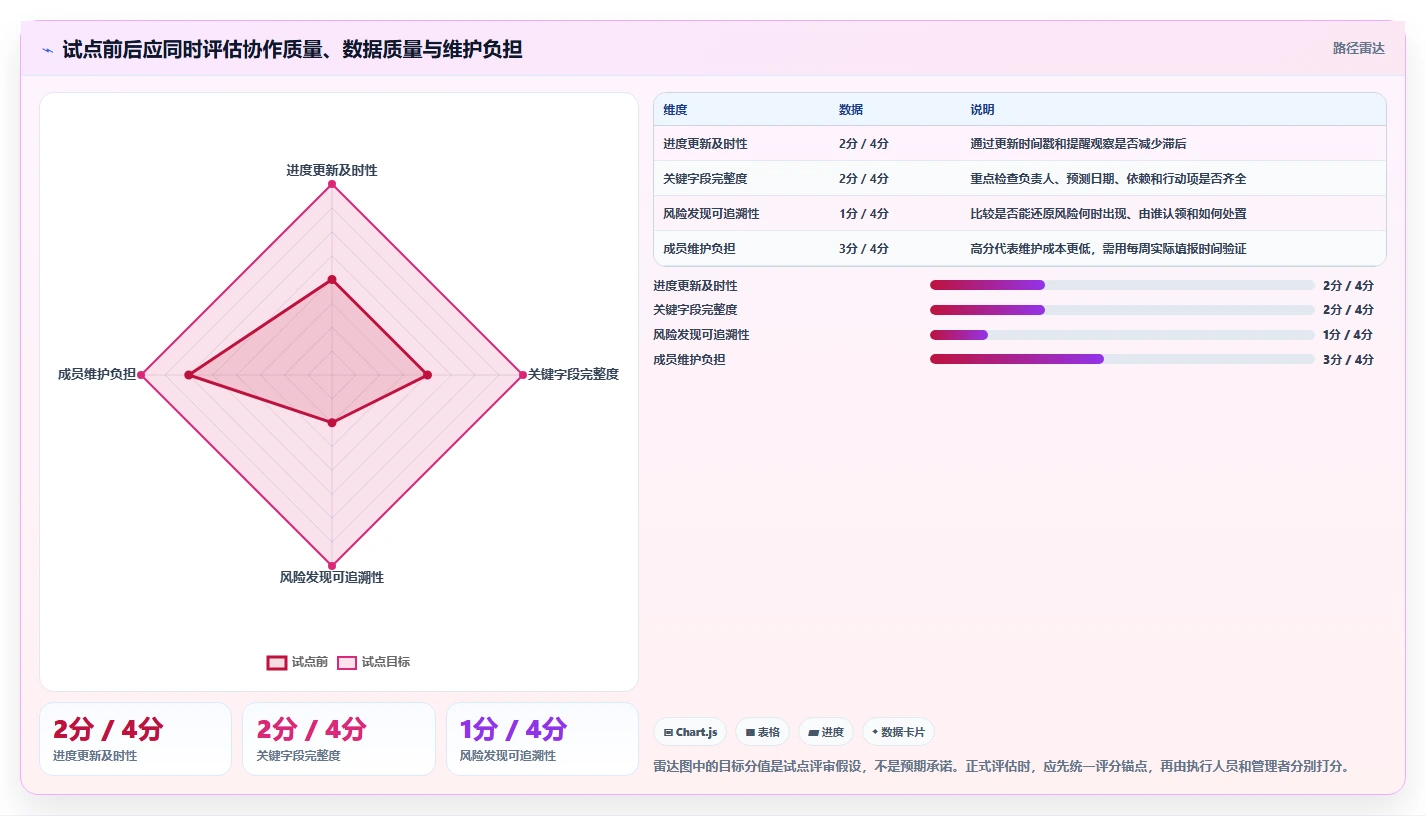Click the 进度更新及时性 progress bar
The height and width of the screenshot is (816, 1426).
1122,285
